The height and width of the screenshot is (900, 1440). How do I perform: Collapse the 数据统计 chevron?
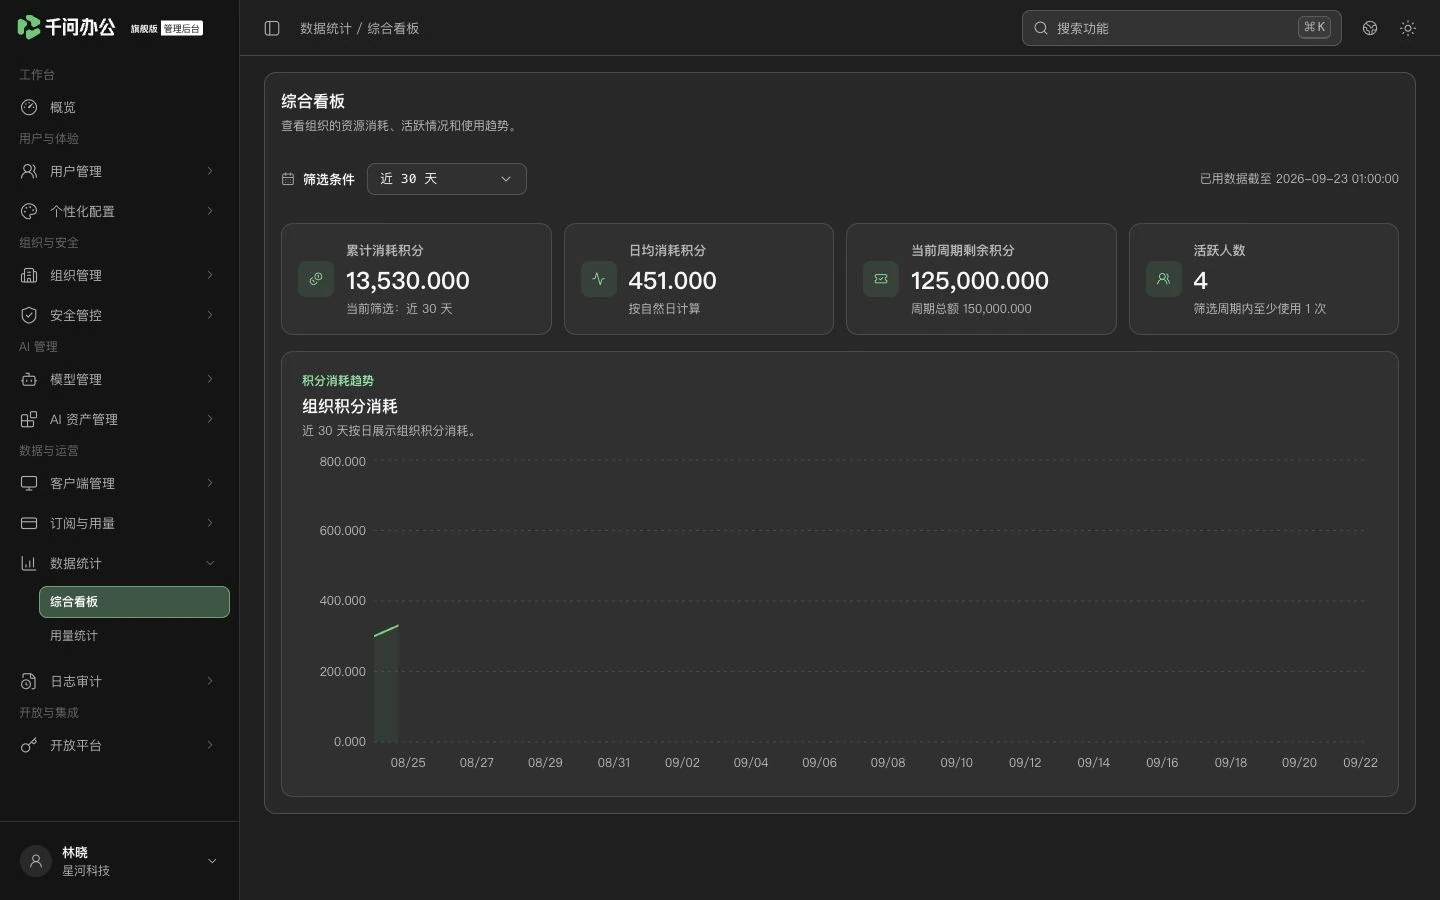click(210, 563)
